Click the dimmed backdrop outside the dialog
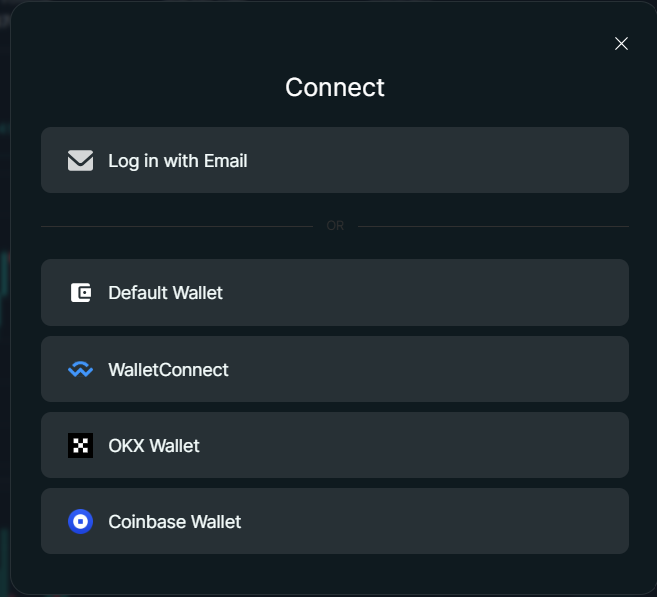The height and width of the screenshot is (597, 657). pos(4,300)
